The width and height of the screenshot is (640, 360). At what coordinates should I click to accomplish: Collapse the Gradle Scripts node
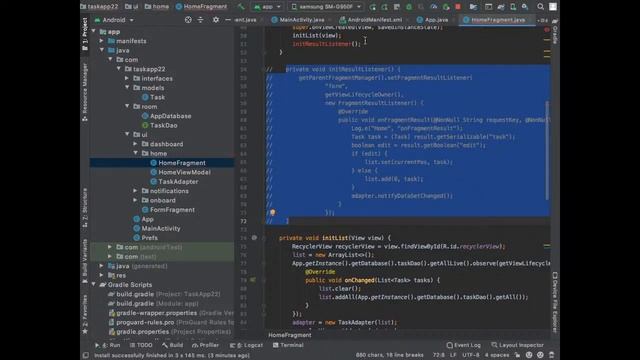(93, 284)
